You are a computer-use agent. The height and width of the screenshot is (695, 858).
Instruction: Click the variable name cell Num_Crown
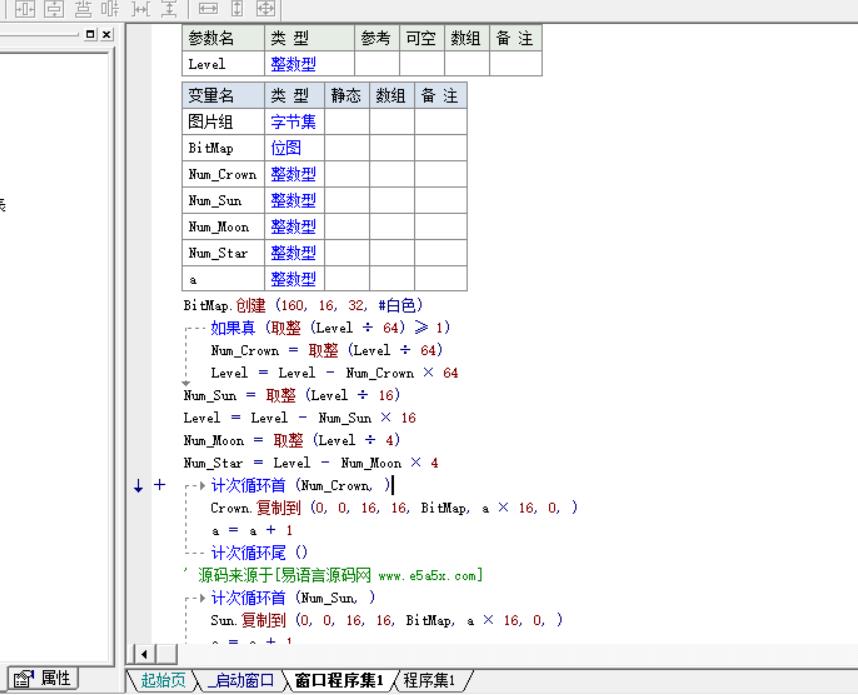tap(223, 173)
